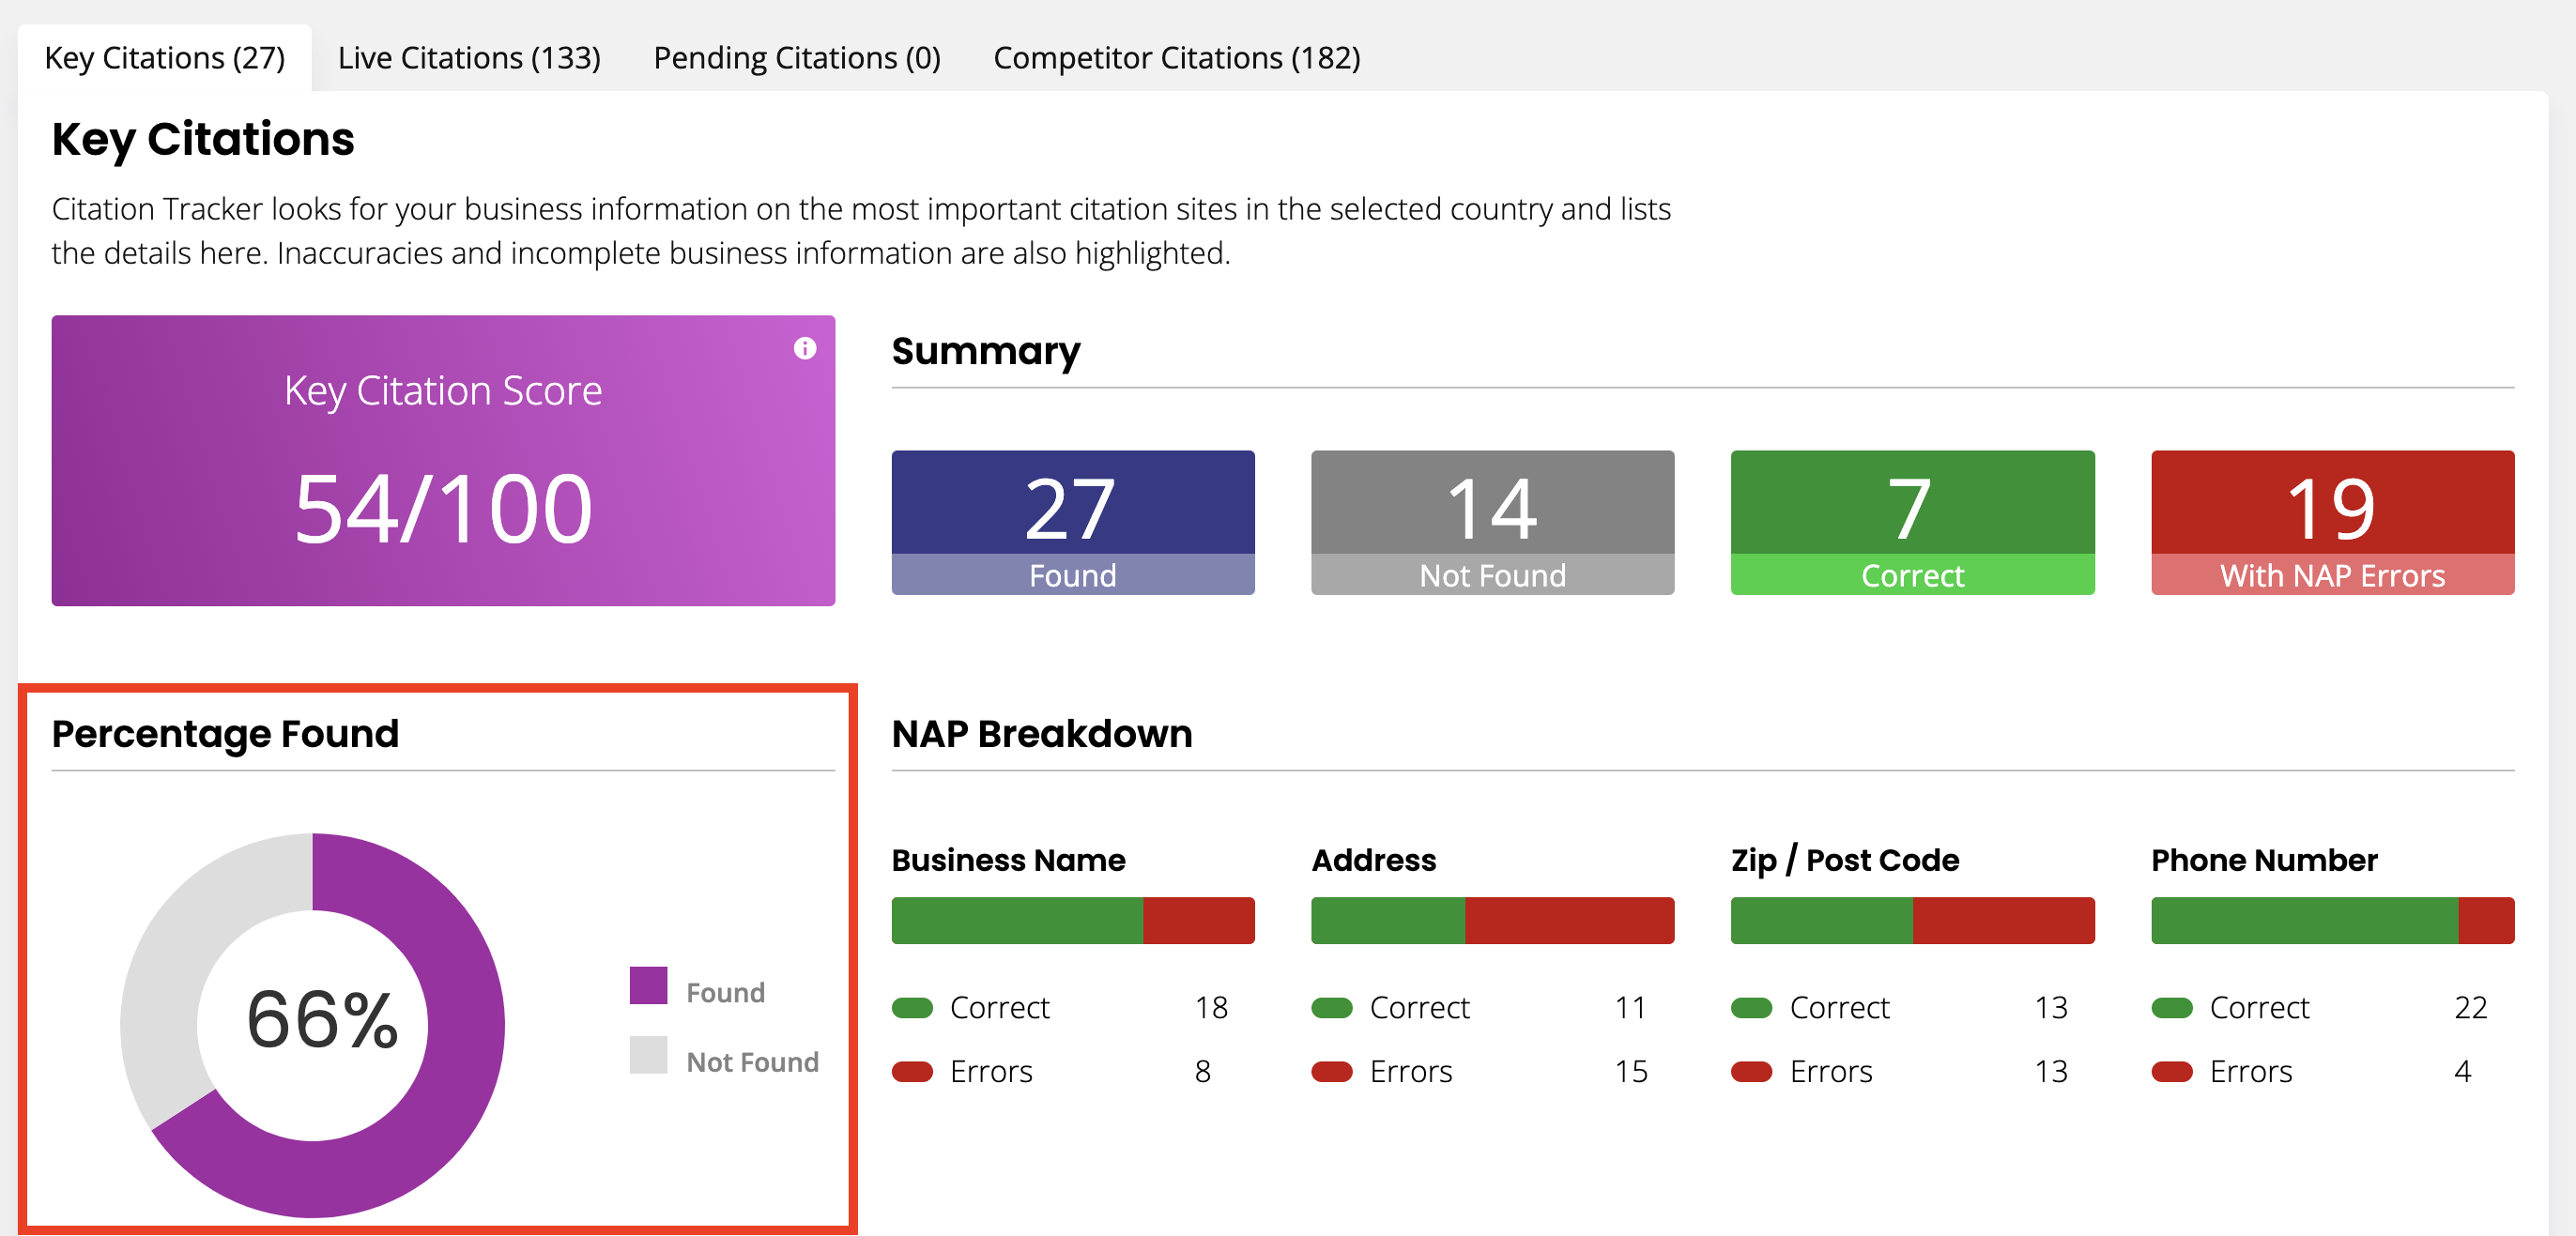Viewport: 2576px width, 1236px height.
Task: Select the 14 Not Found summary tile
Action: pos(1492,522)
